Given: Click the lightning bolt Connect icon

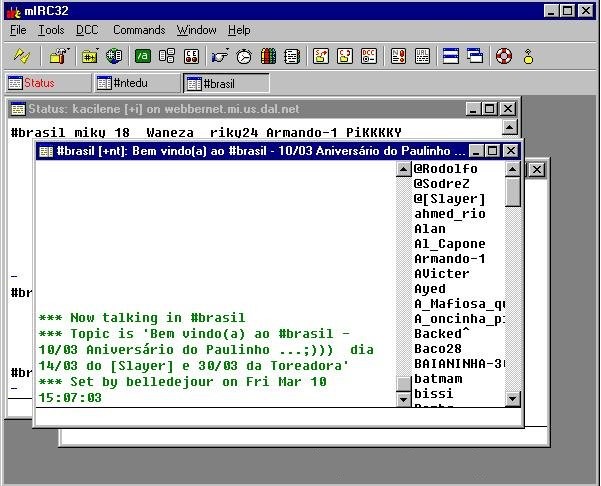Looking at the screenshot, I should [x=22, y=56].
